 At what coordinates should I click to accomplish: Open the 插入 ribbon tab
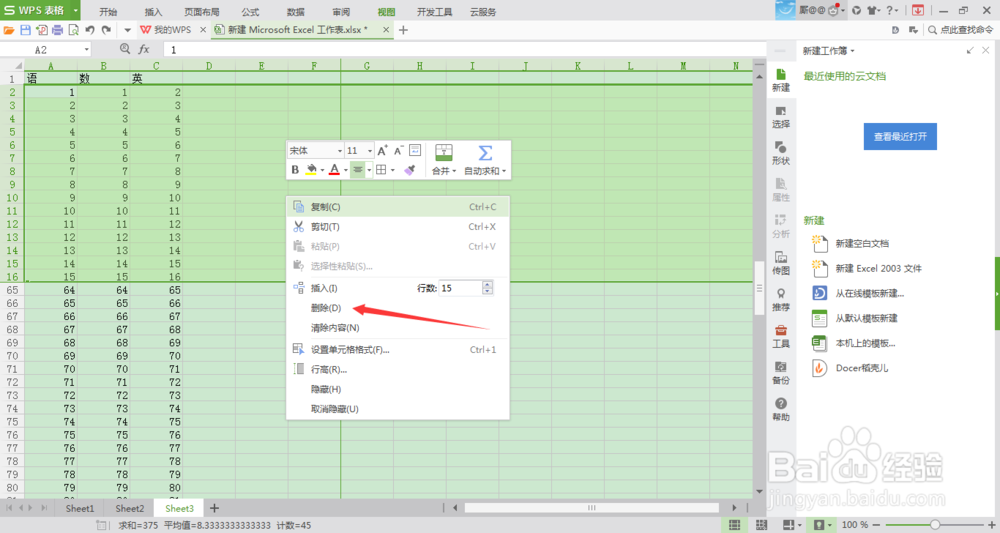pos(154,11)
